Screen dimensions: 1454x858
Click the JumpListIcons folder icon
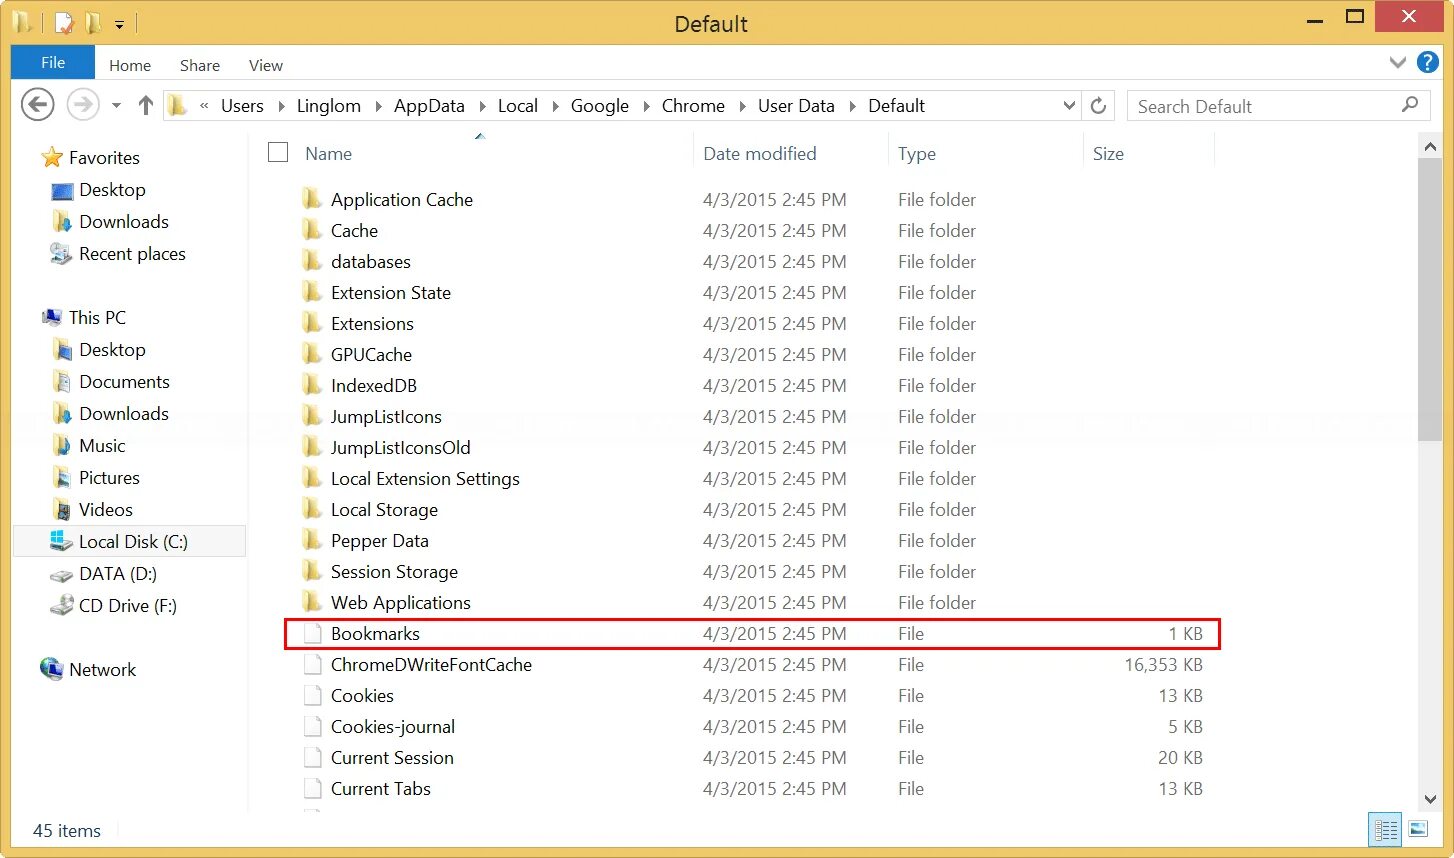[312, 415]
